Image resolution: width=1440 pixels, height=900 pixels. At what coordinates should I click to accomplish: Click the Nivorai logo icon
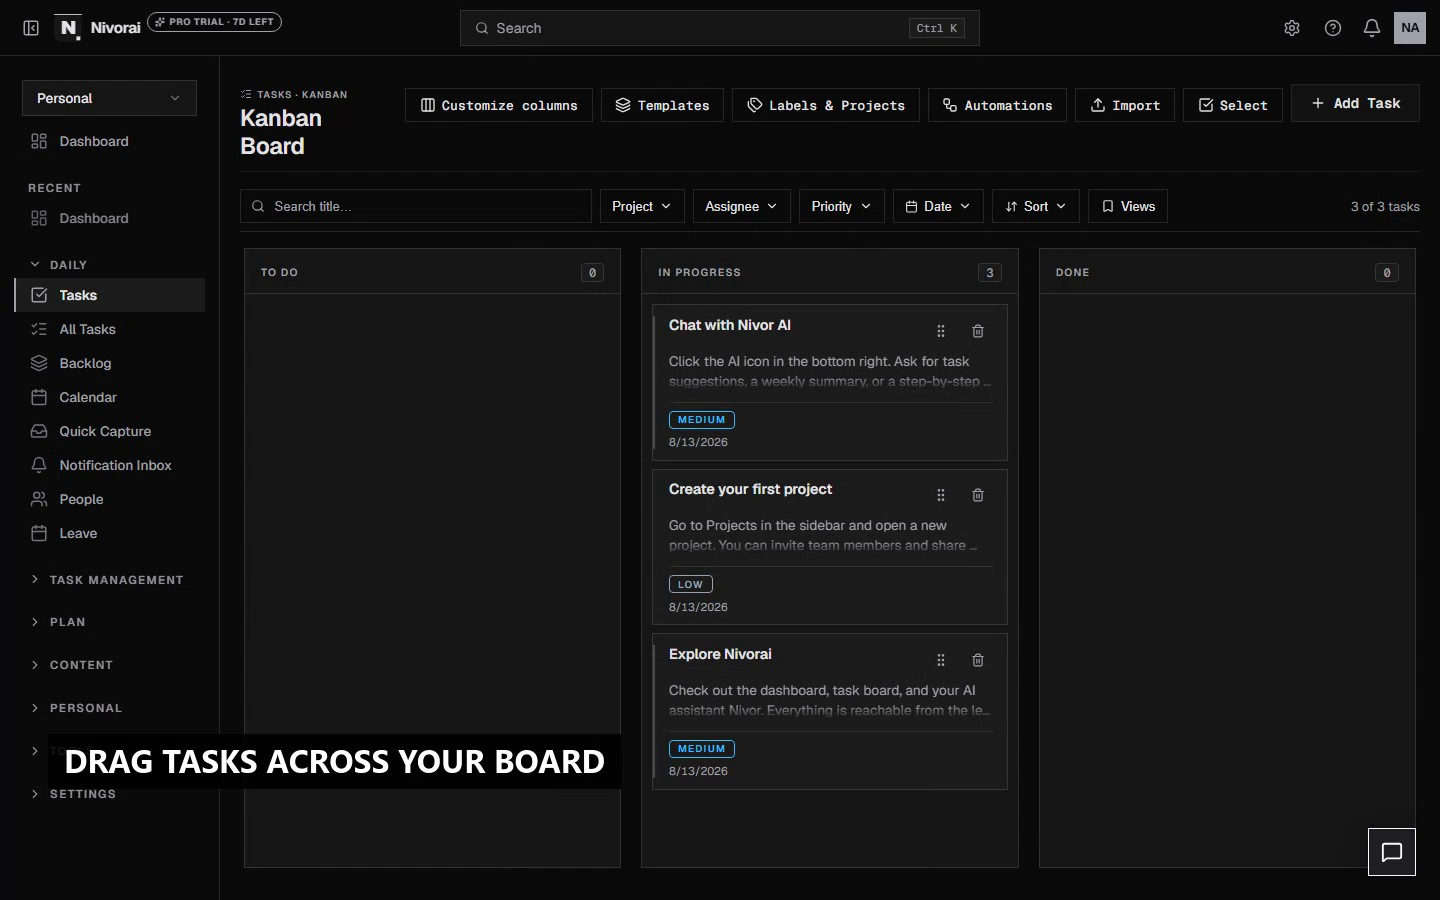click(x=68, y=28)
